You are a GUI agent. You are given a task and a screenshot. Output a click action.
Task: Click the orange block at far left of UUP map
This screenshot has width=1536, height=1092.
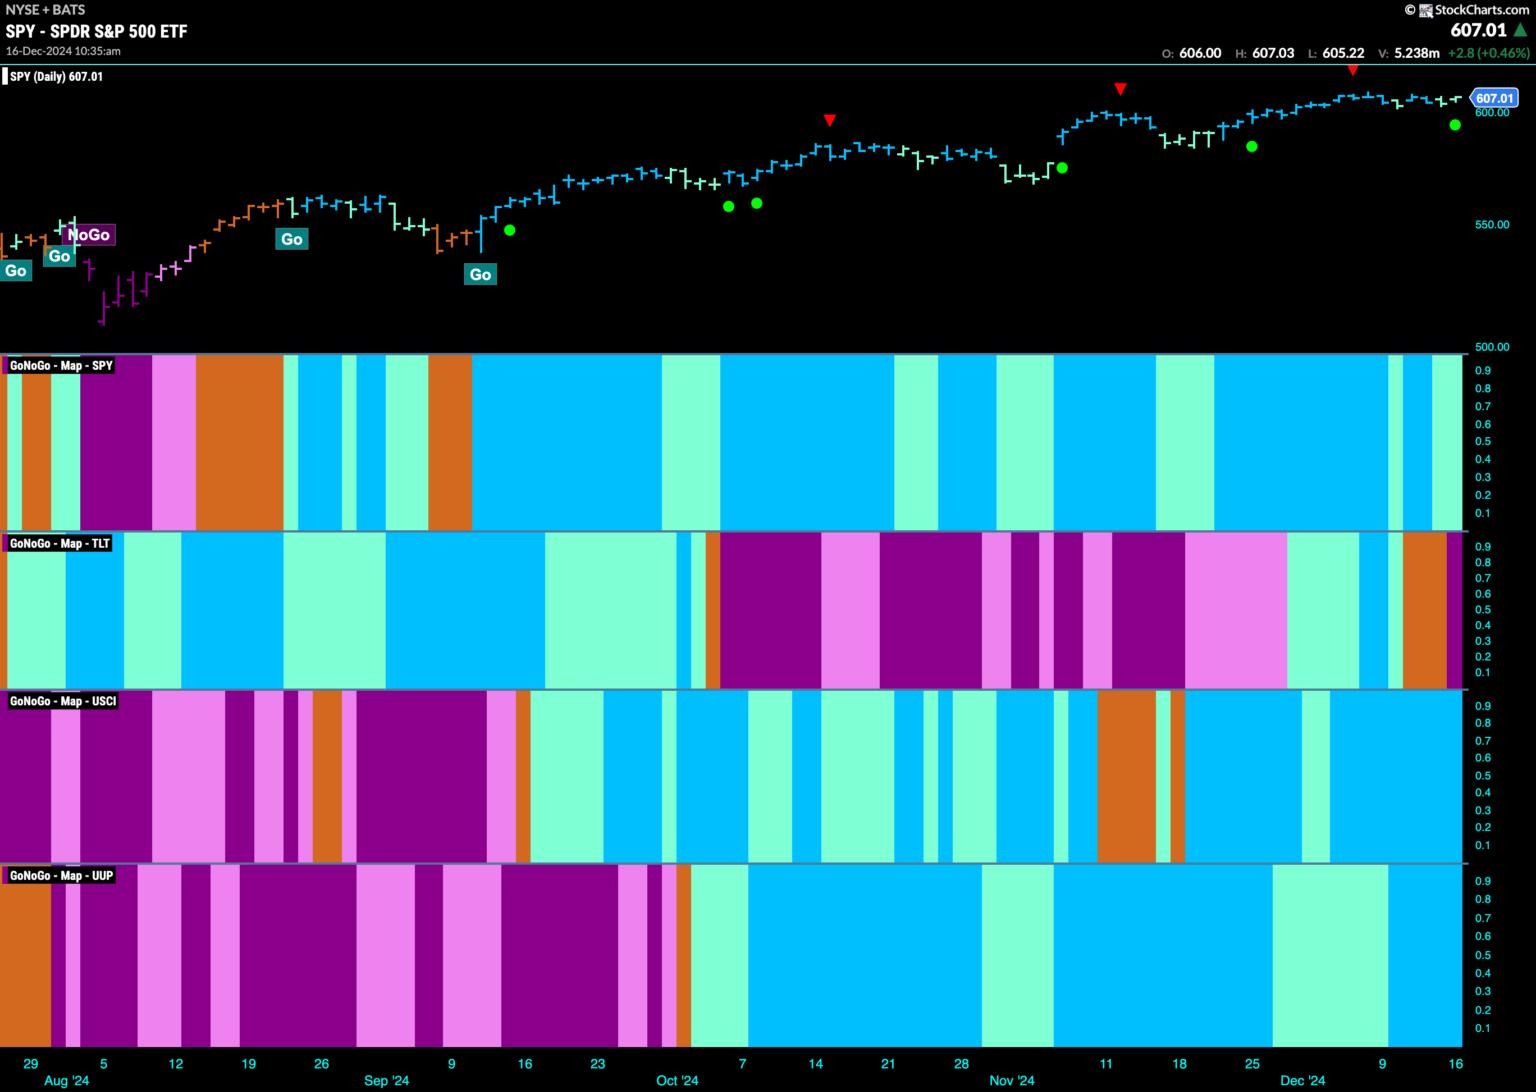click(x=25, y=955)
